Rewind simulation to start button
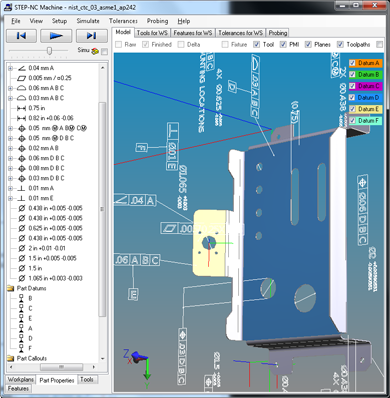 [21, 36]
